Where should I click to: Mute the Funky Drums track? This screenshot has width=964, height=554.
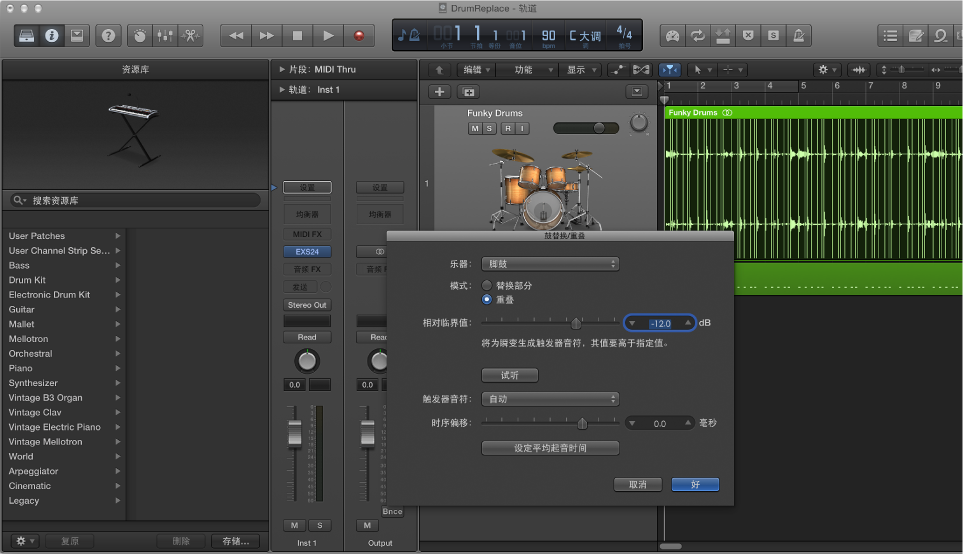point(474,129)
